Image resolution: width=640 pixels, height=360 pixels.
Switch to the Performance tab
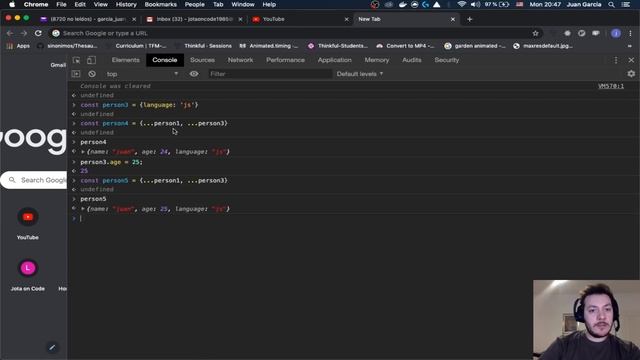285,60
